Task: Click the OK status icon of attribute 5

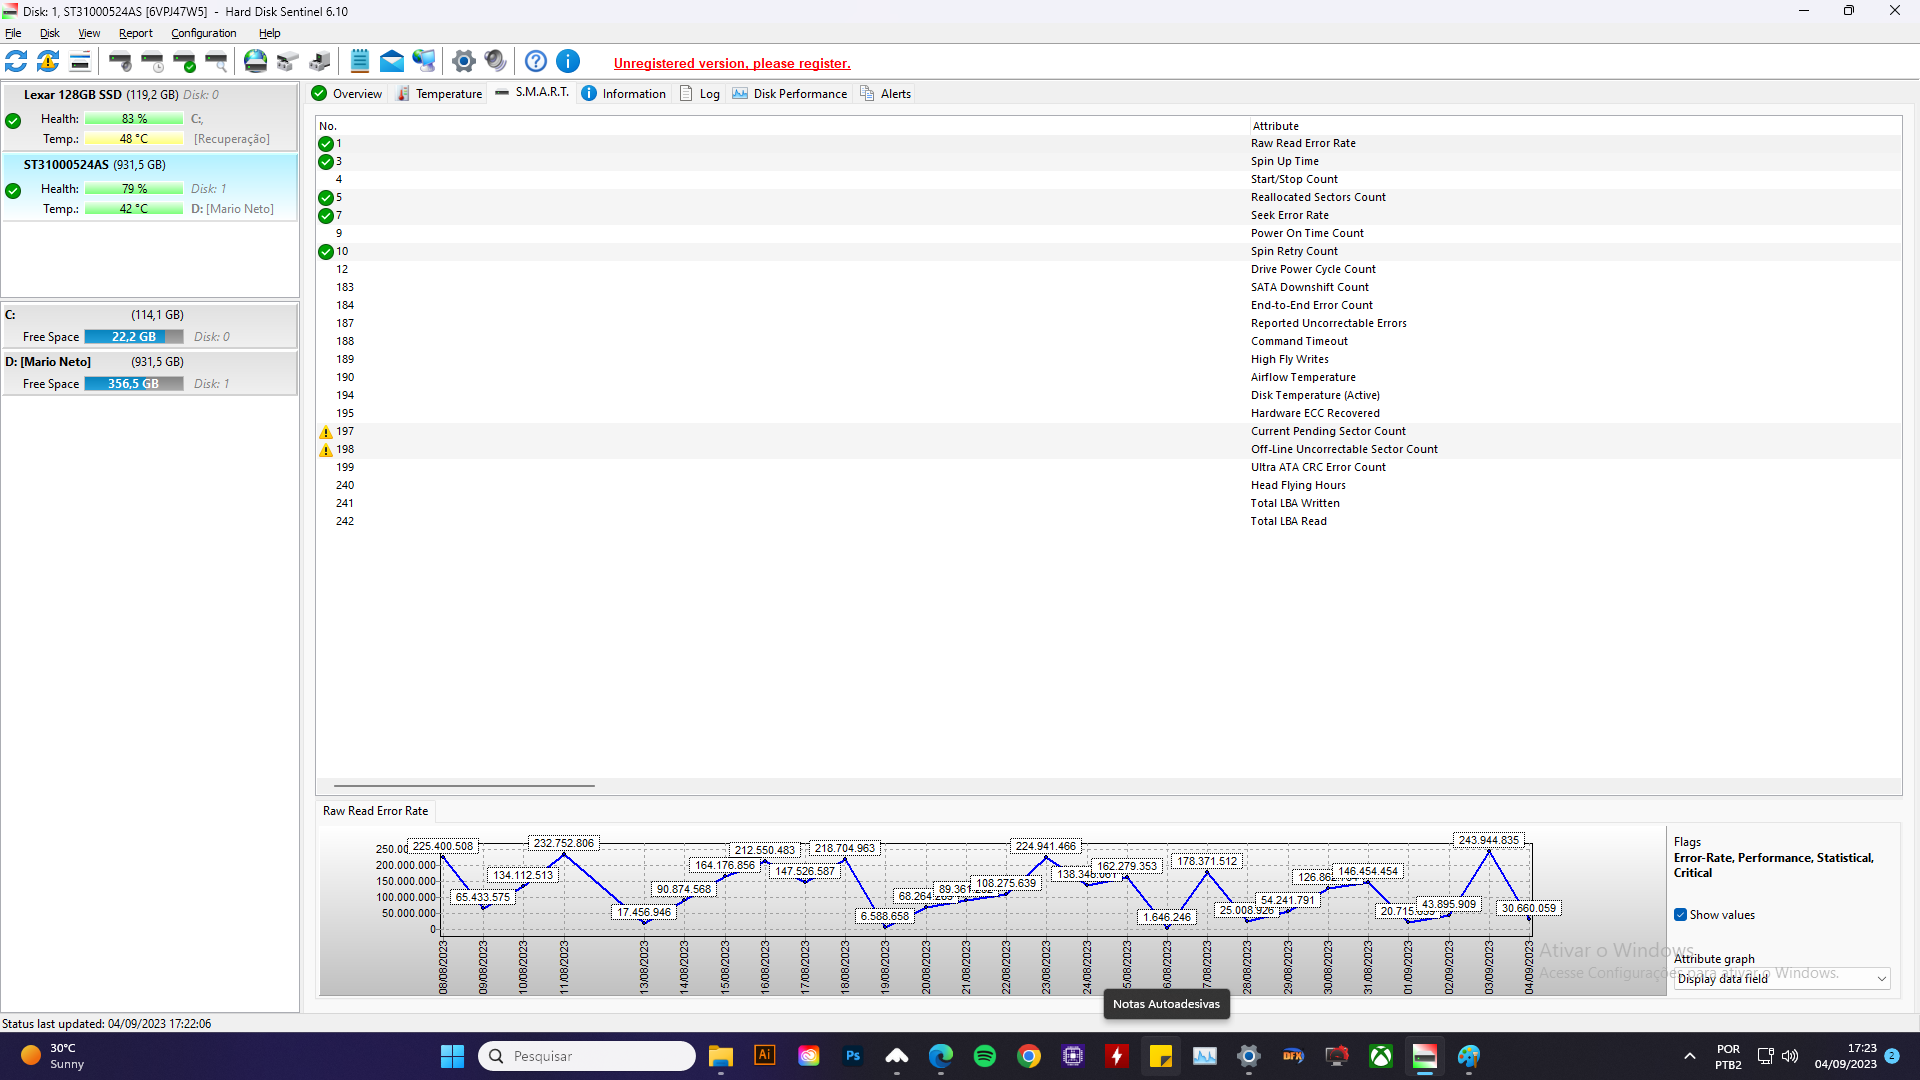Action: [x=326, y=198]
